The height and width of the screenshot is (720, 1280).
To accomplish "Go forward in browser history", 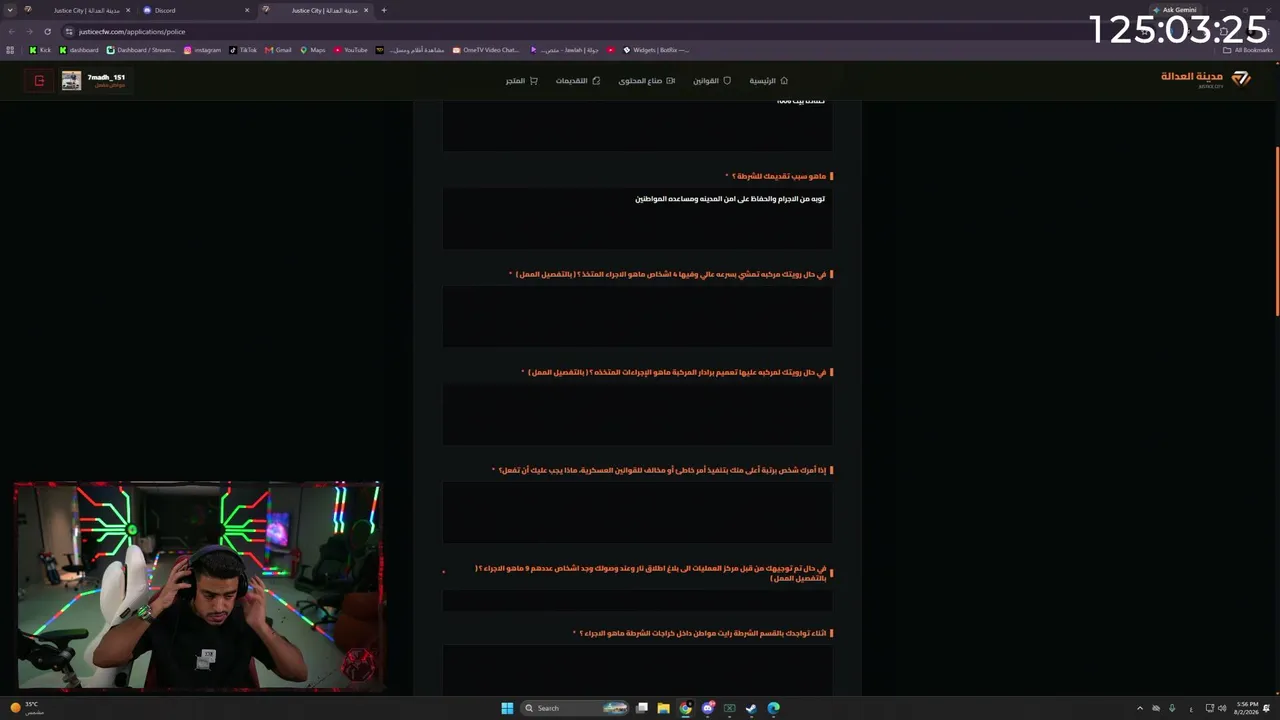I will click(29, 31).
